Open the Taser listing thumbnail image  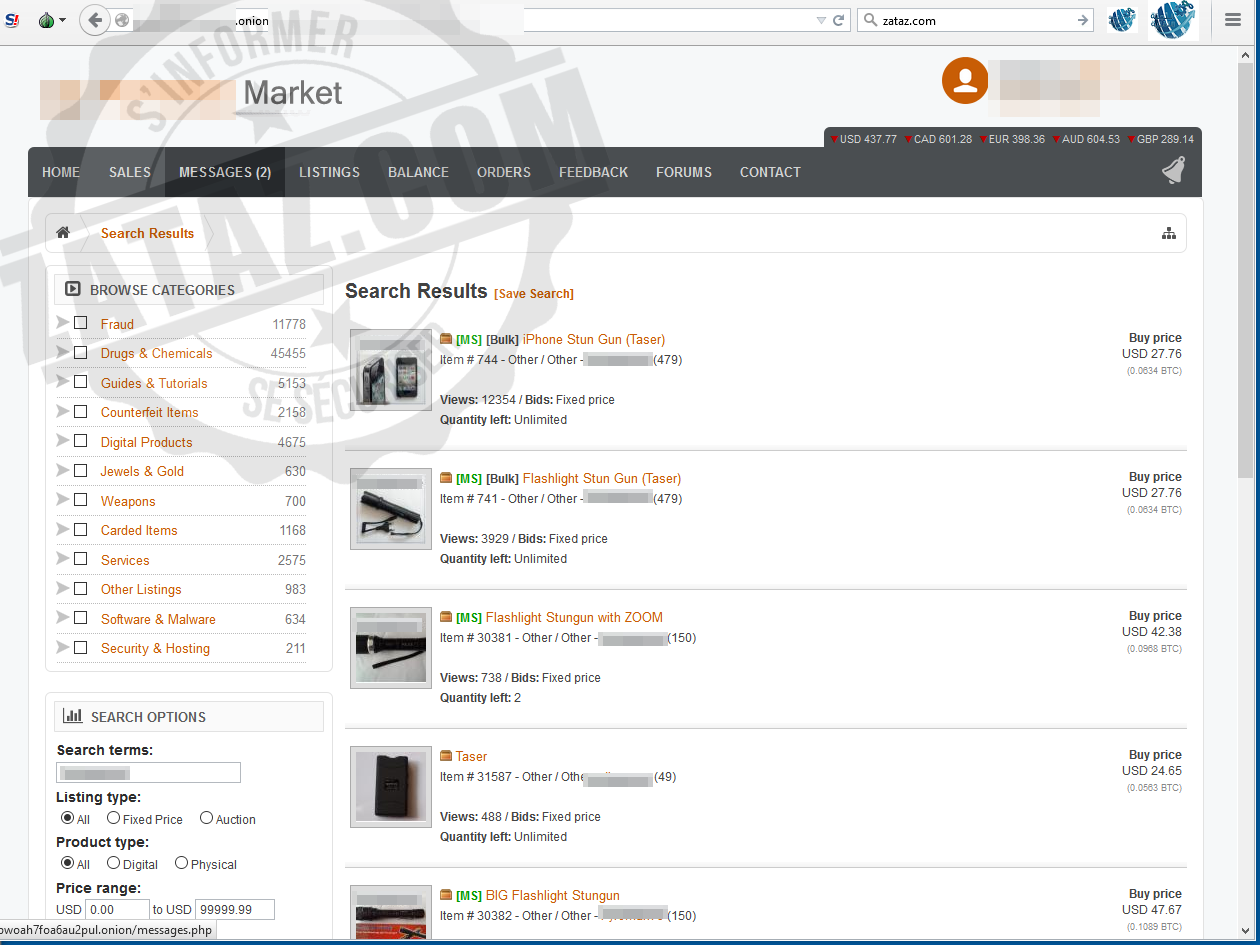click(391, 787)
